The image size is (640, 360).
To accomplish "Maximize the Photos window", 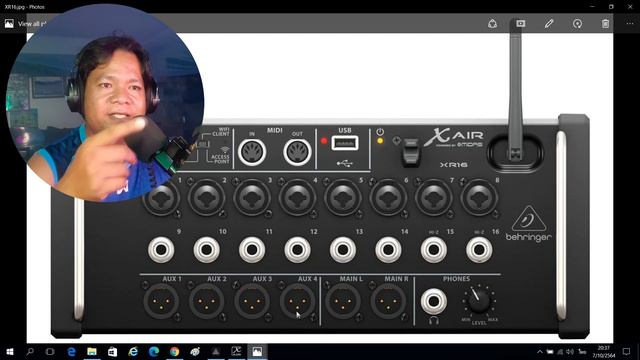I will click(x=611, y=7).
